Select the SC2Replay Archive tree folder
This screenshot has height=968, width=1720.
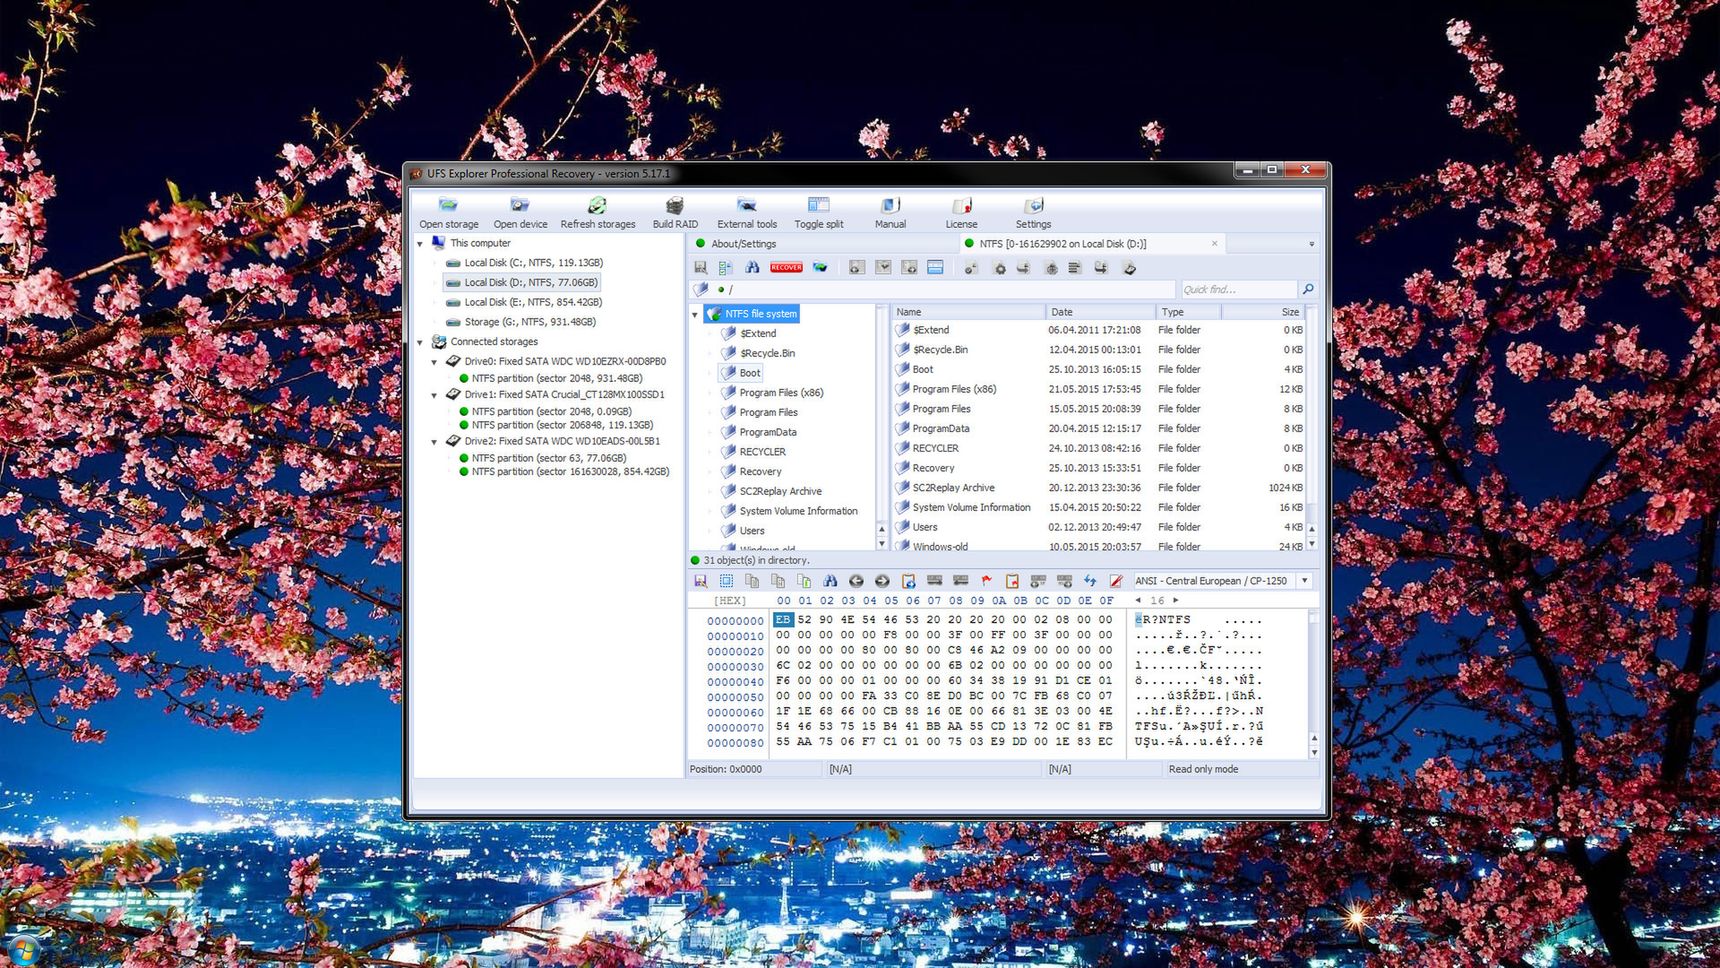coord(771,491)
